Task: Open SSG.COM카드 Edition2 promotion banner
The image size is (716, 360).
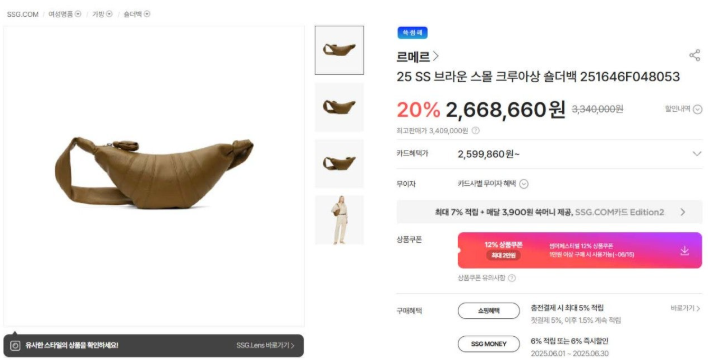Action: (x=549, y=212)
